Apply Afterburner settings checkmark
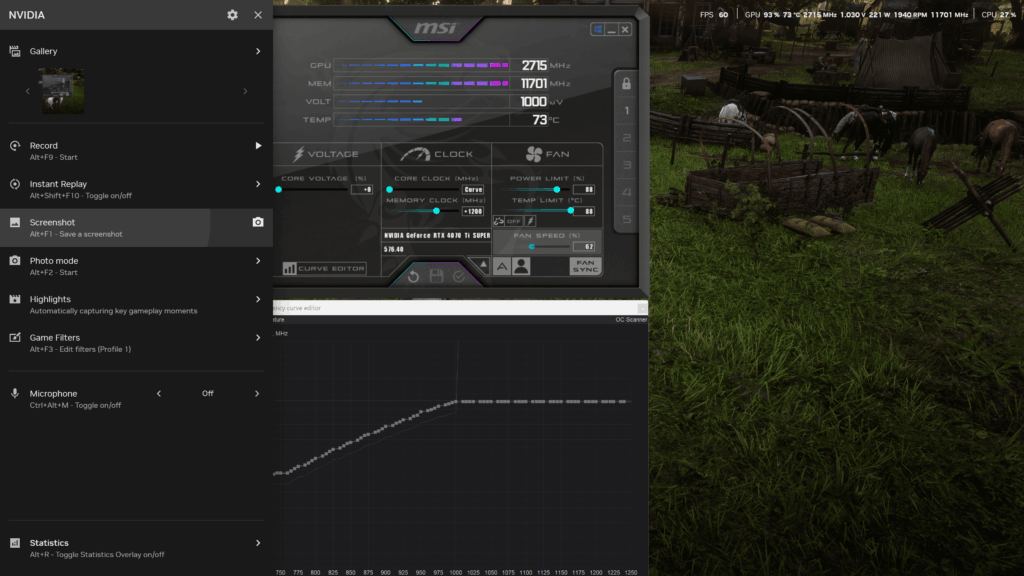The height and width of the screenshot is (576, 1024). 459,277
